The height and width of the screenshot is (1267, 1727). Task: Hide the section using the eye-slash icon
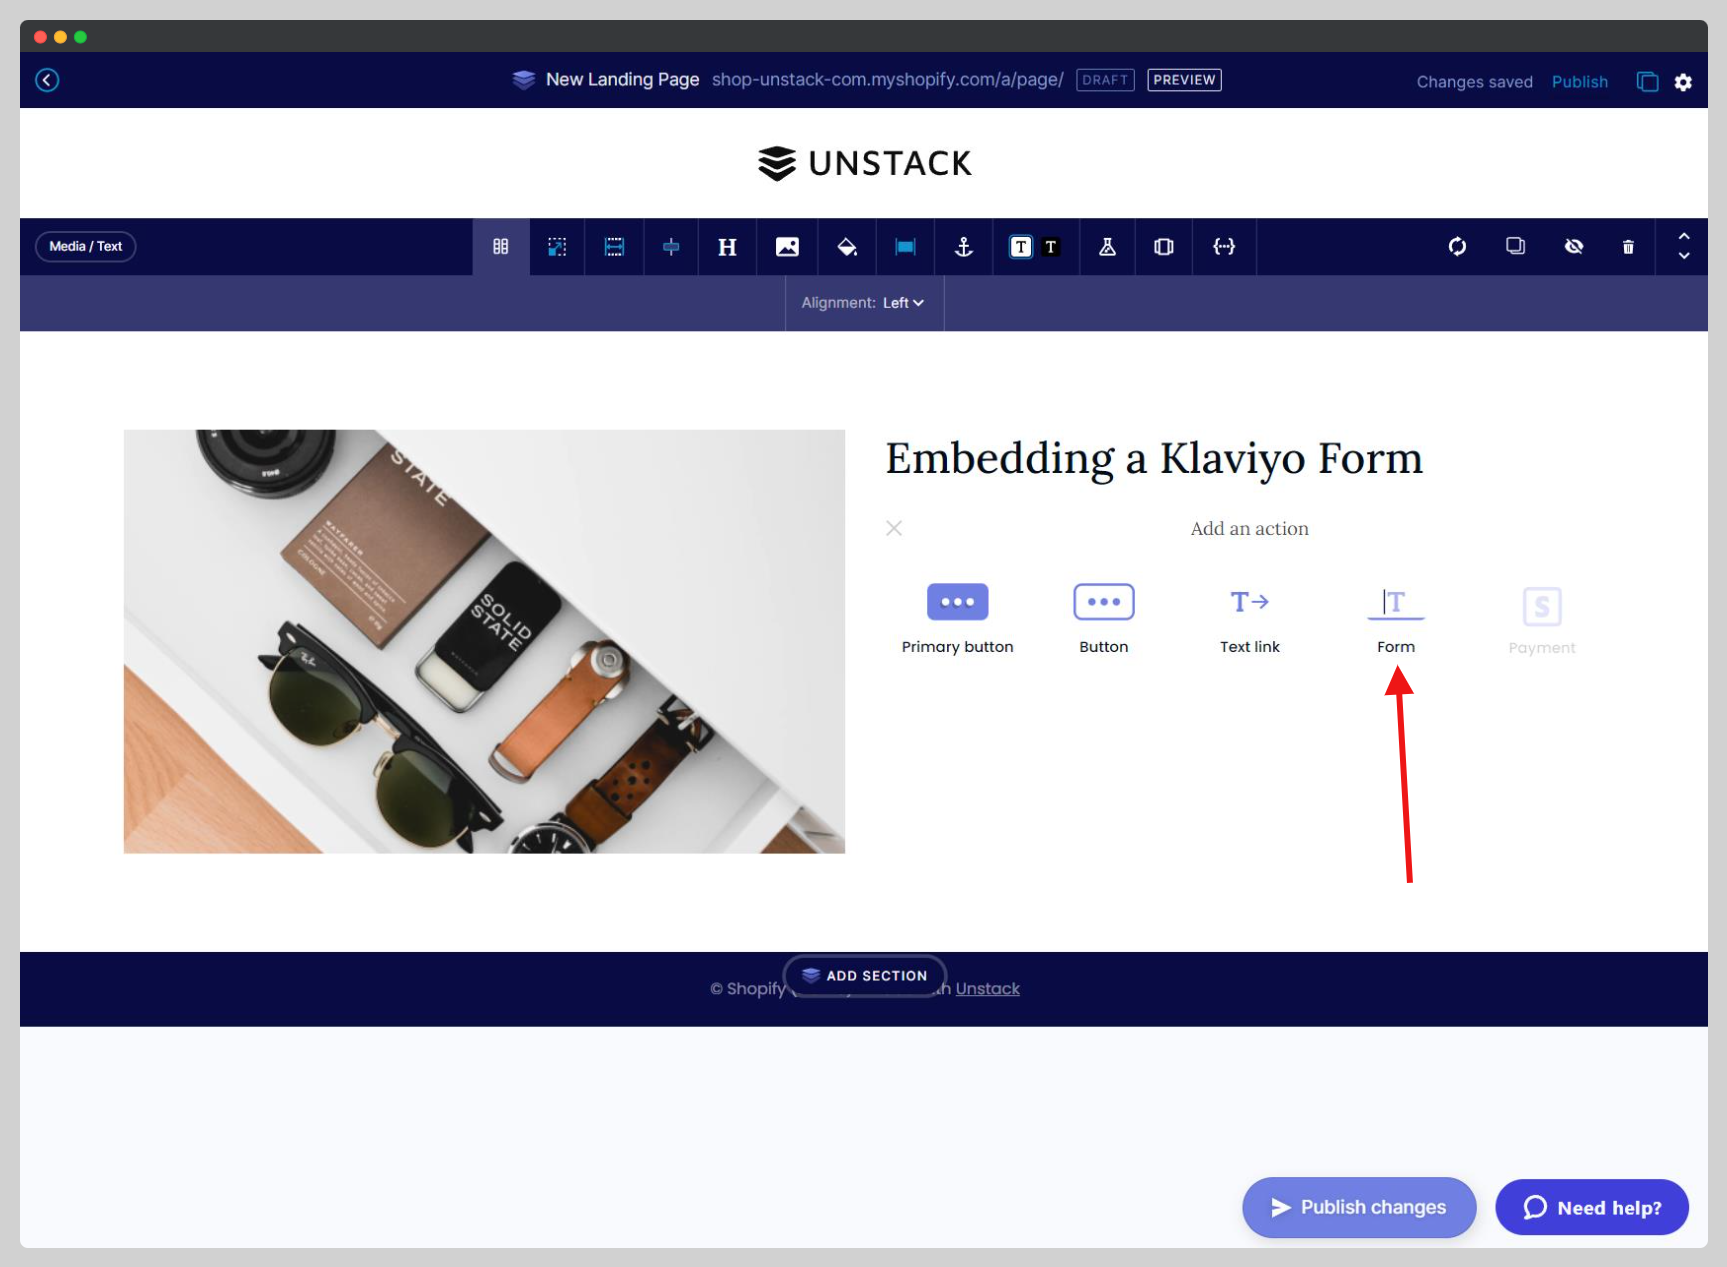(x=1574, y=246)
